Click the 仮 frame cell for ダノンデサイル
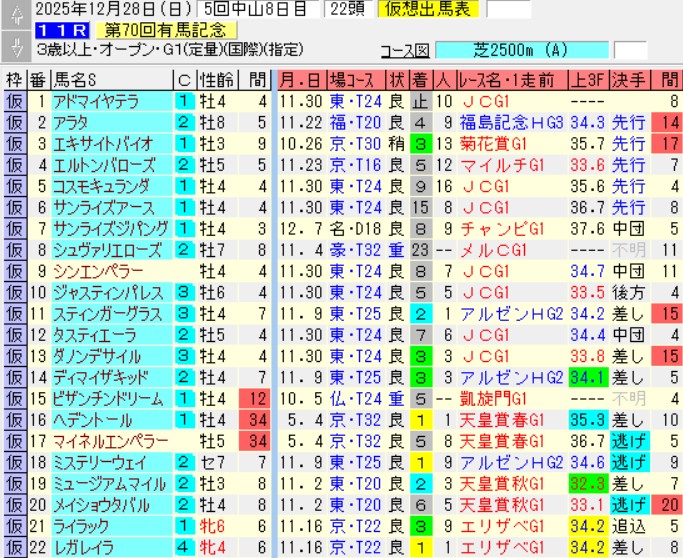Screen dimensions: 683x558 [x=14, y=356]
